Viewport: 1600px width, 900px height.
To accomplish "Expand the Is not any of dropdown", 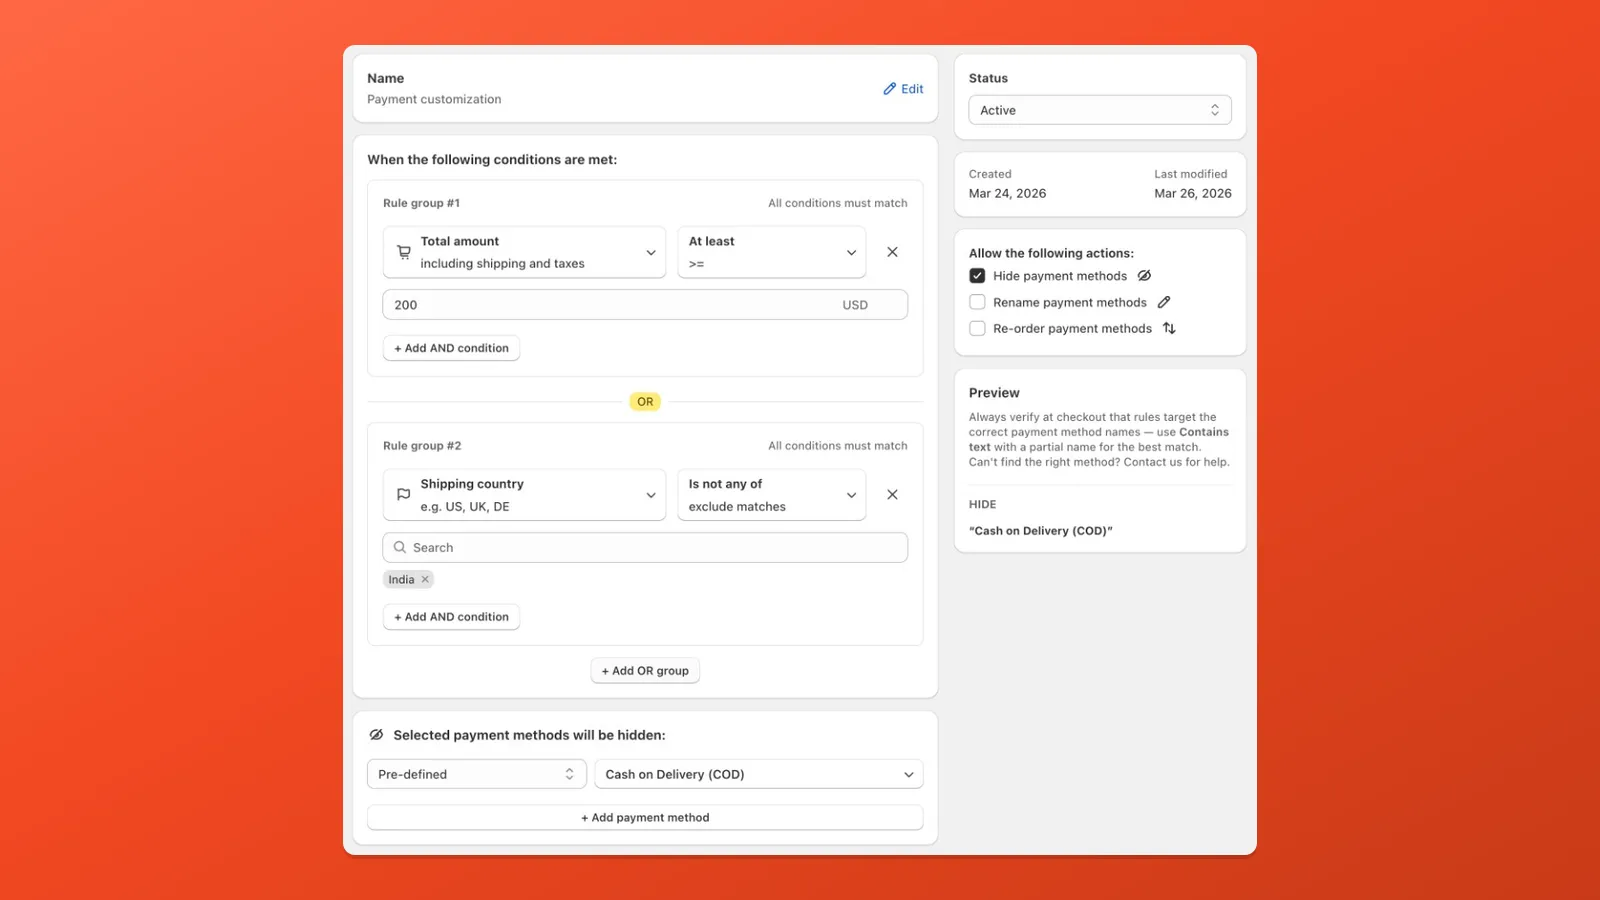I will (771, 495).
